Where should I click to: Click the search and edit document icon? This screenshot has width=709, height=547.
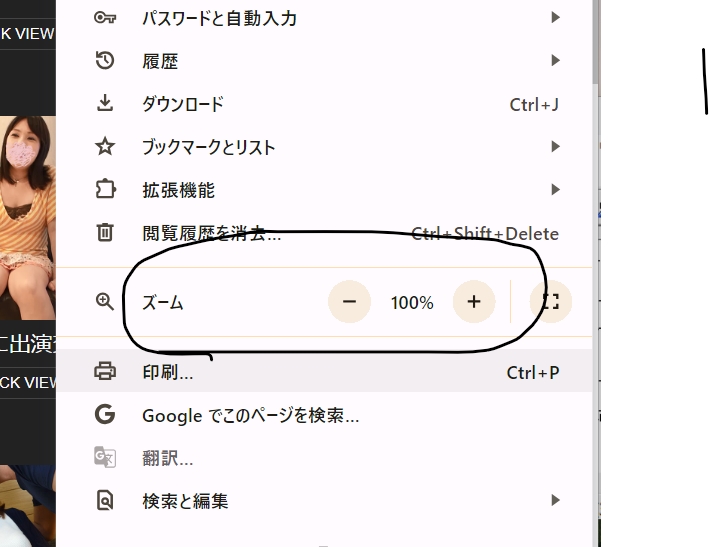(x=105, y=501)
